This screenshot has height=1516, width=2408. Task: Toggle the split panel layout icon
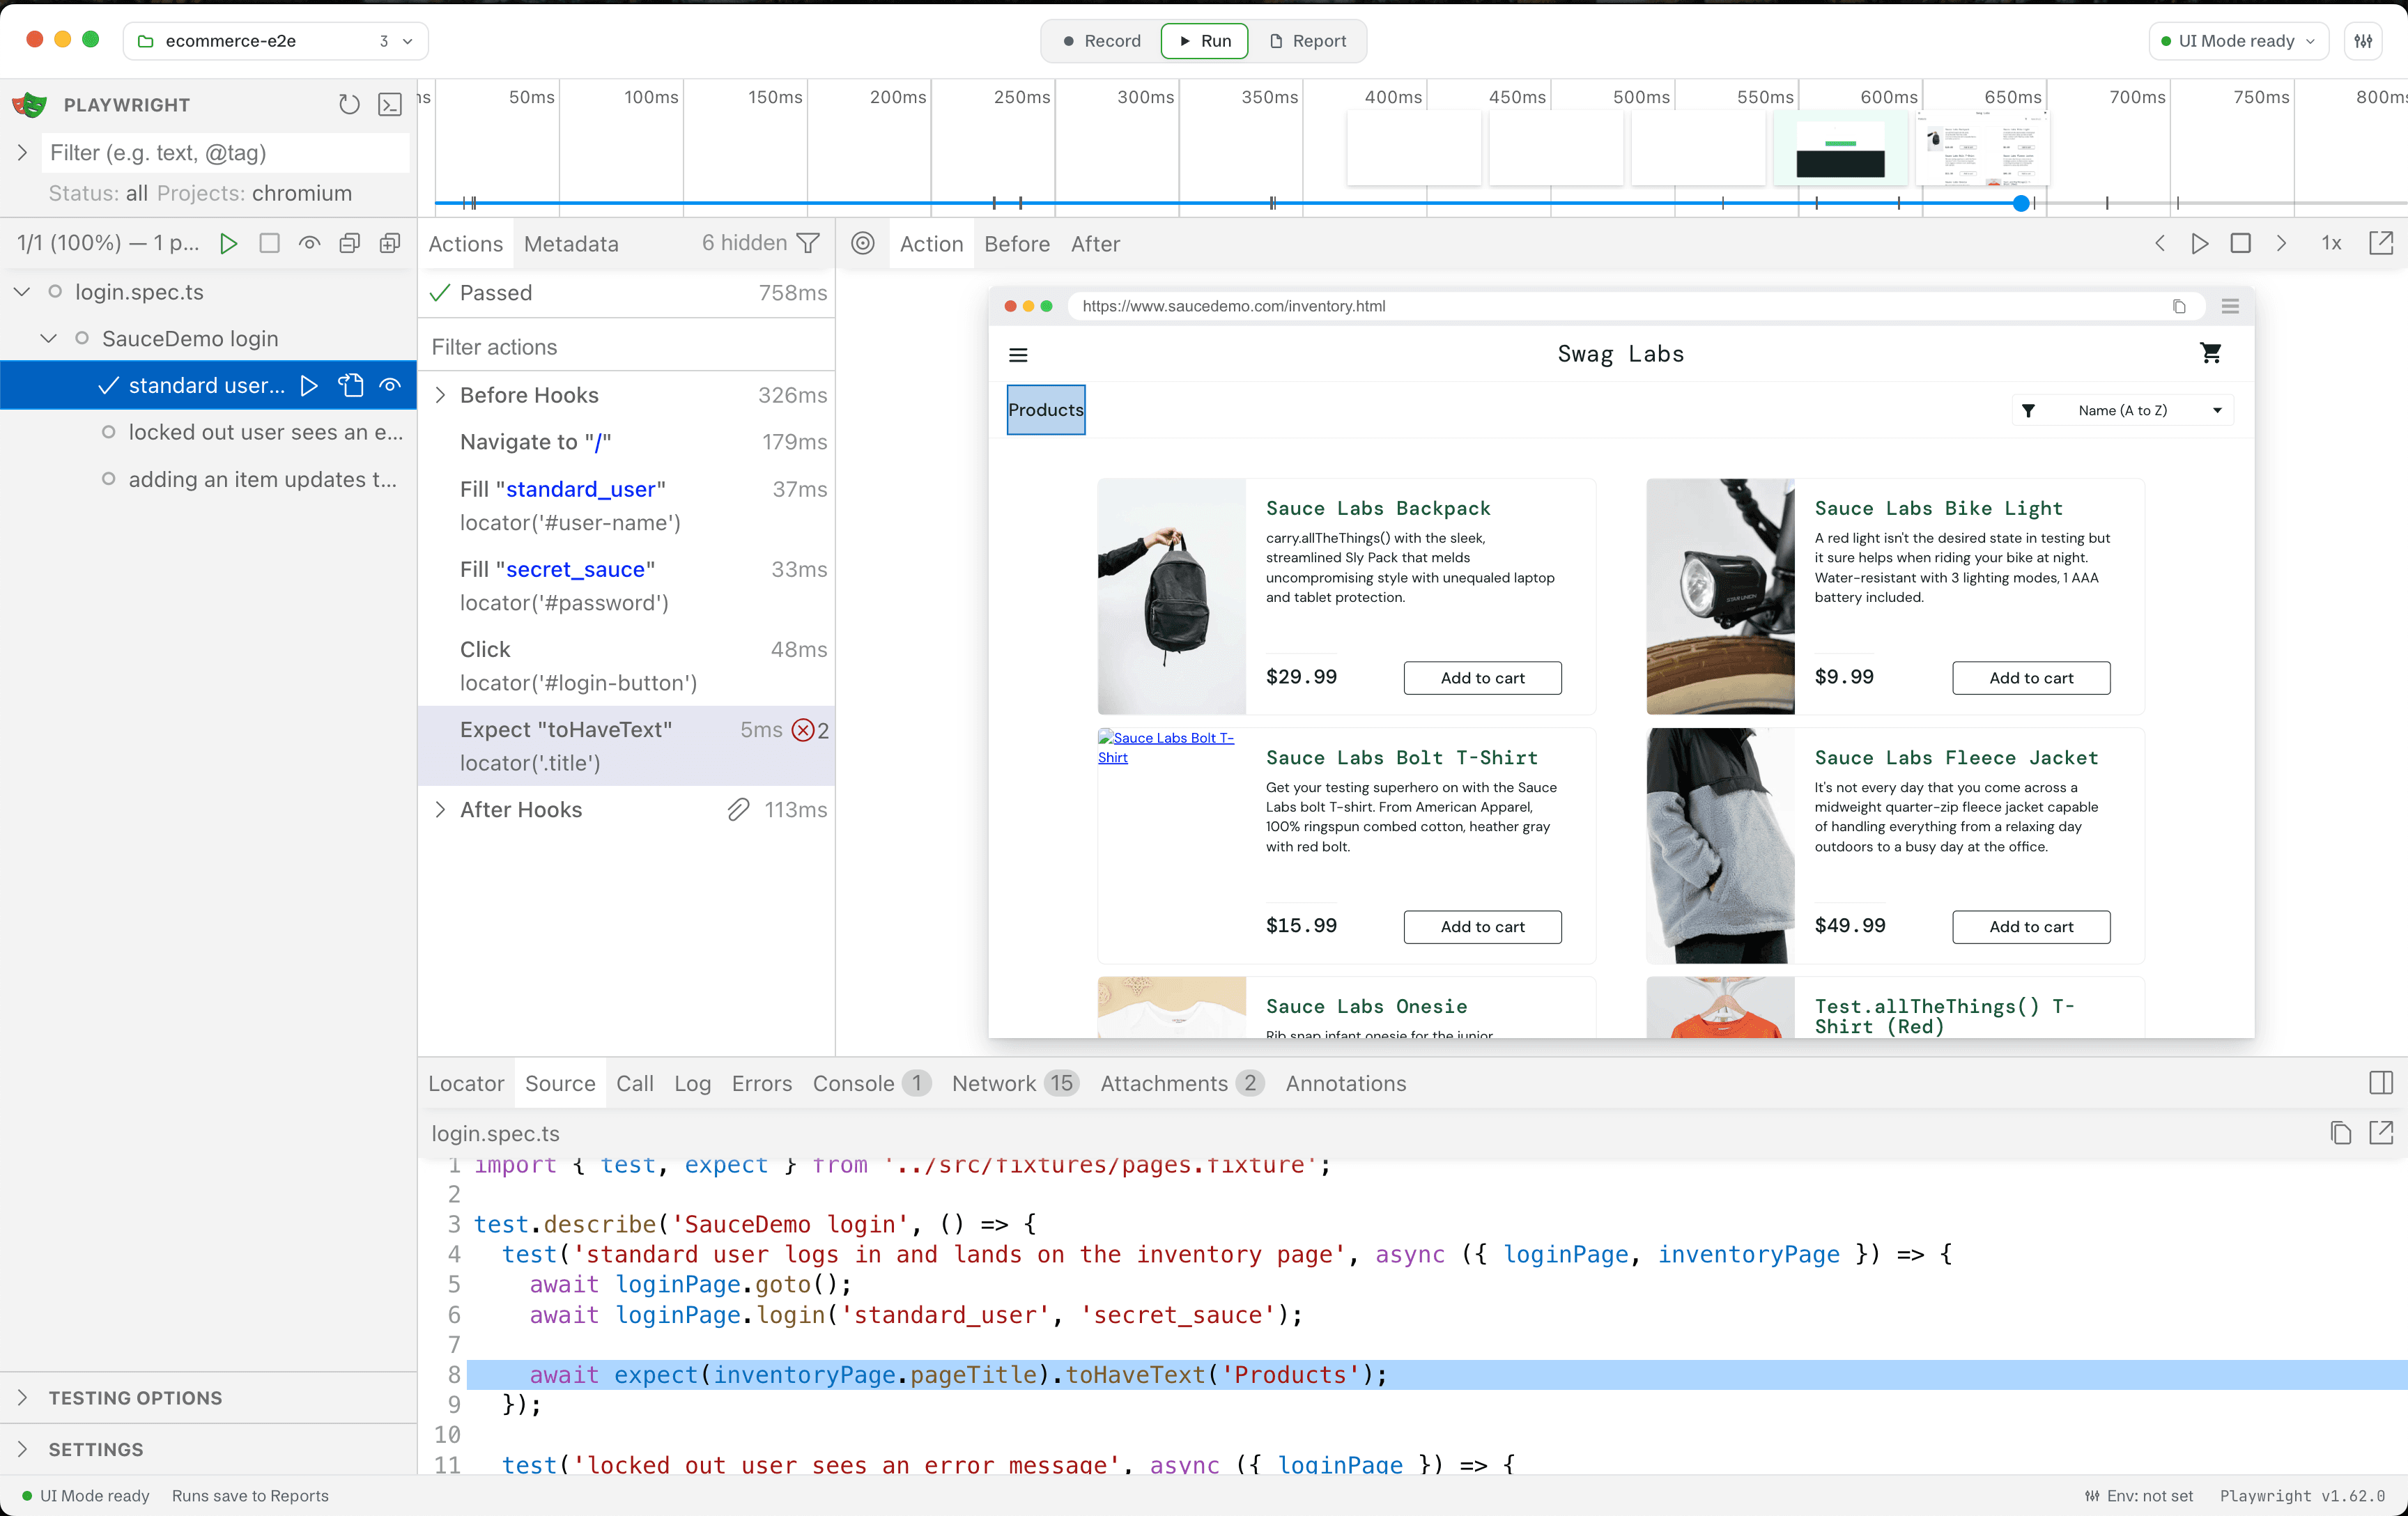[x=2381, y=1082]
